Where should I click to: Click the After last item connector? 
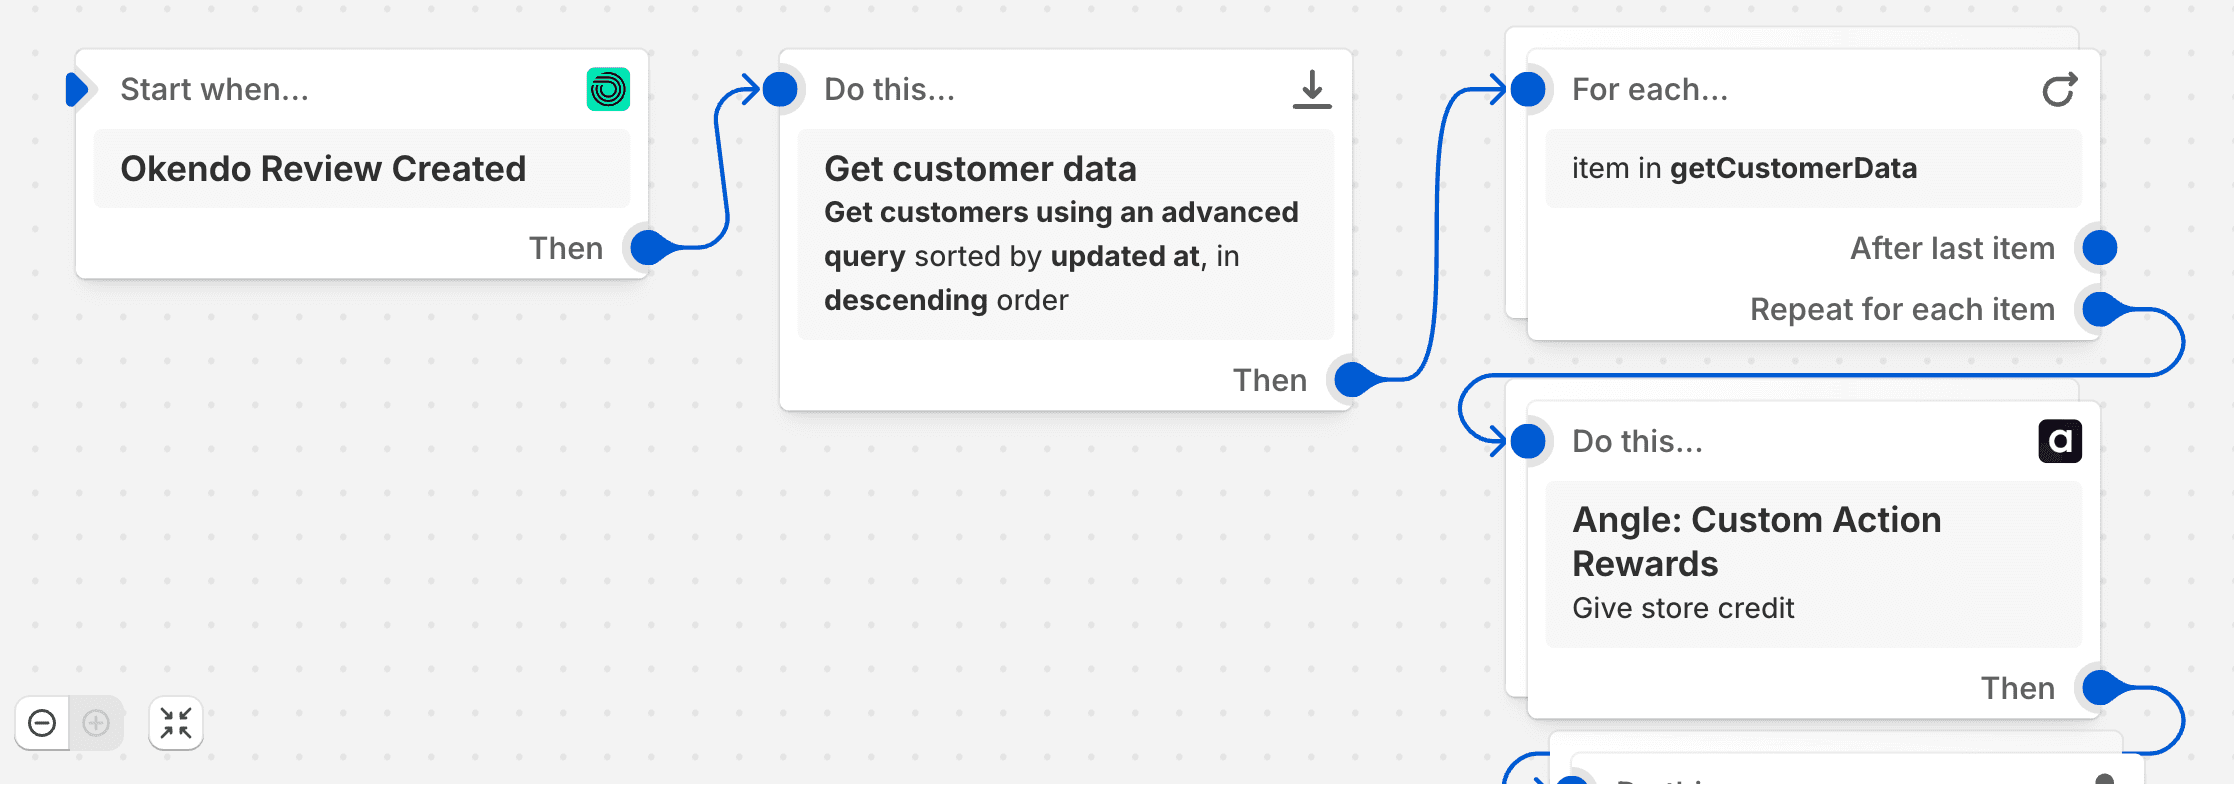click(2099, 247)
